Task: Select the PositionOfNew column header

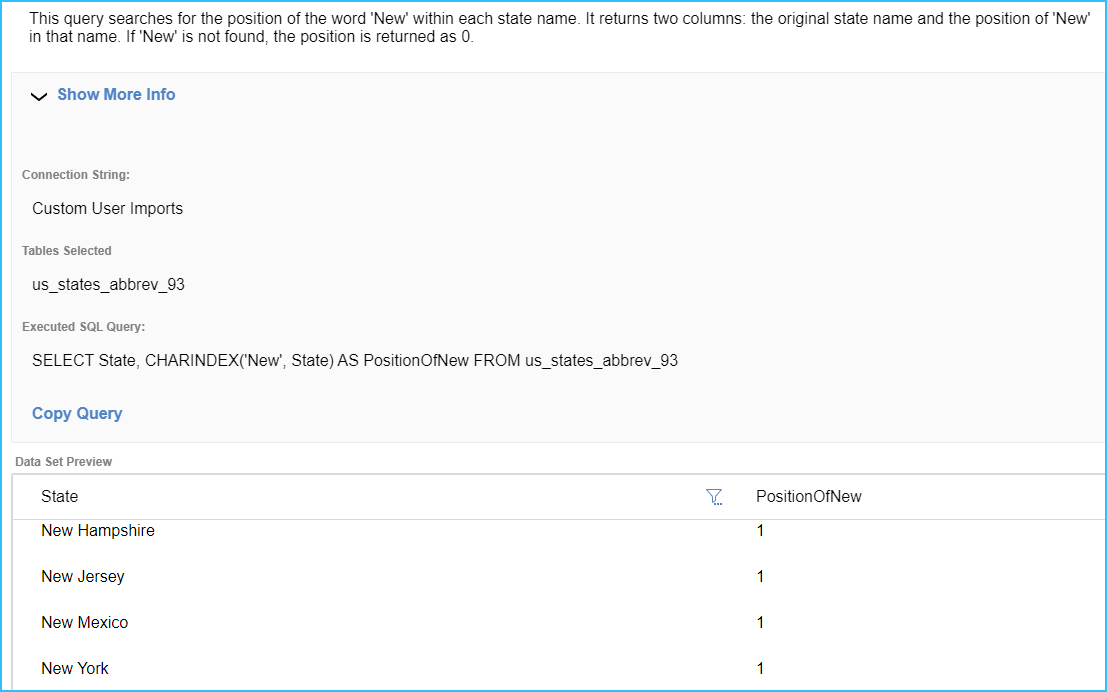Action: pos(808,497)
